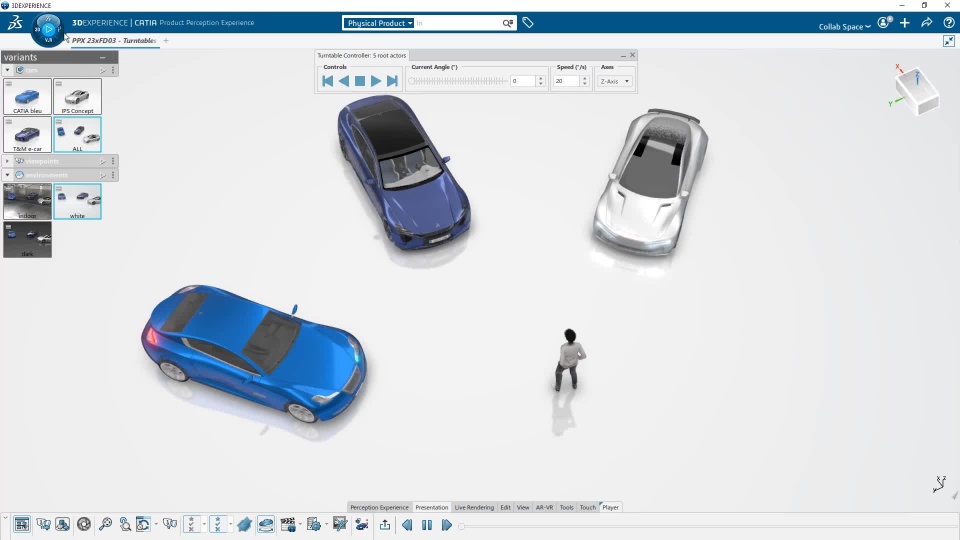
Task: Click the Current Angle slider
Action: (459, 81)
